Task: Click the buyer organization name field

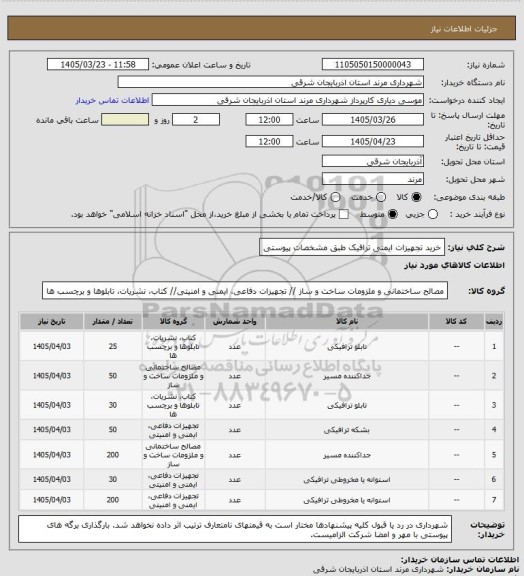Action: click(270, 82)
